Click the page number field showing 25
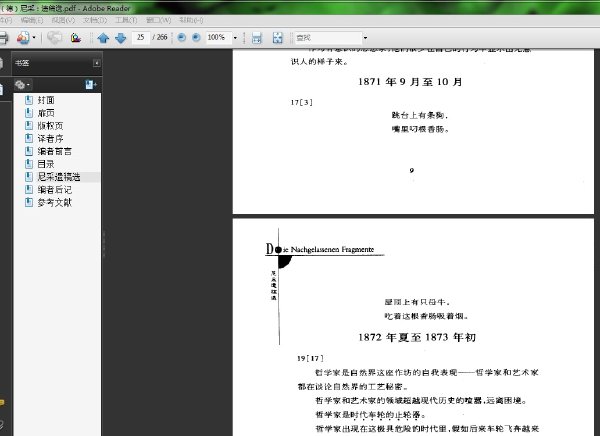Viewport: 600px width, 436px height. coord(140,37)
